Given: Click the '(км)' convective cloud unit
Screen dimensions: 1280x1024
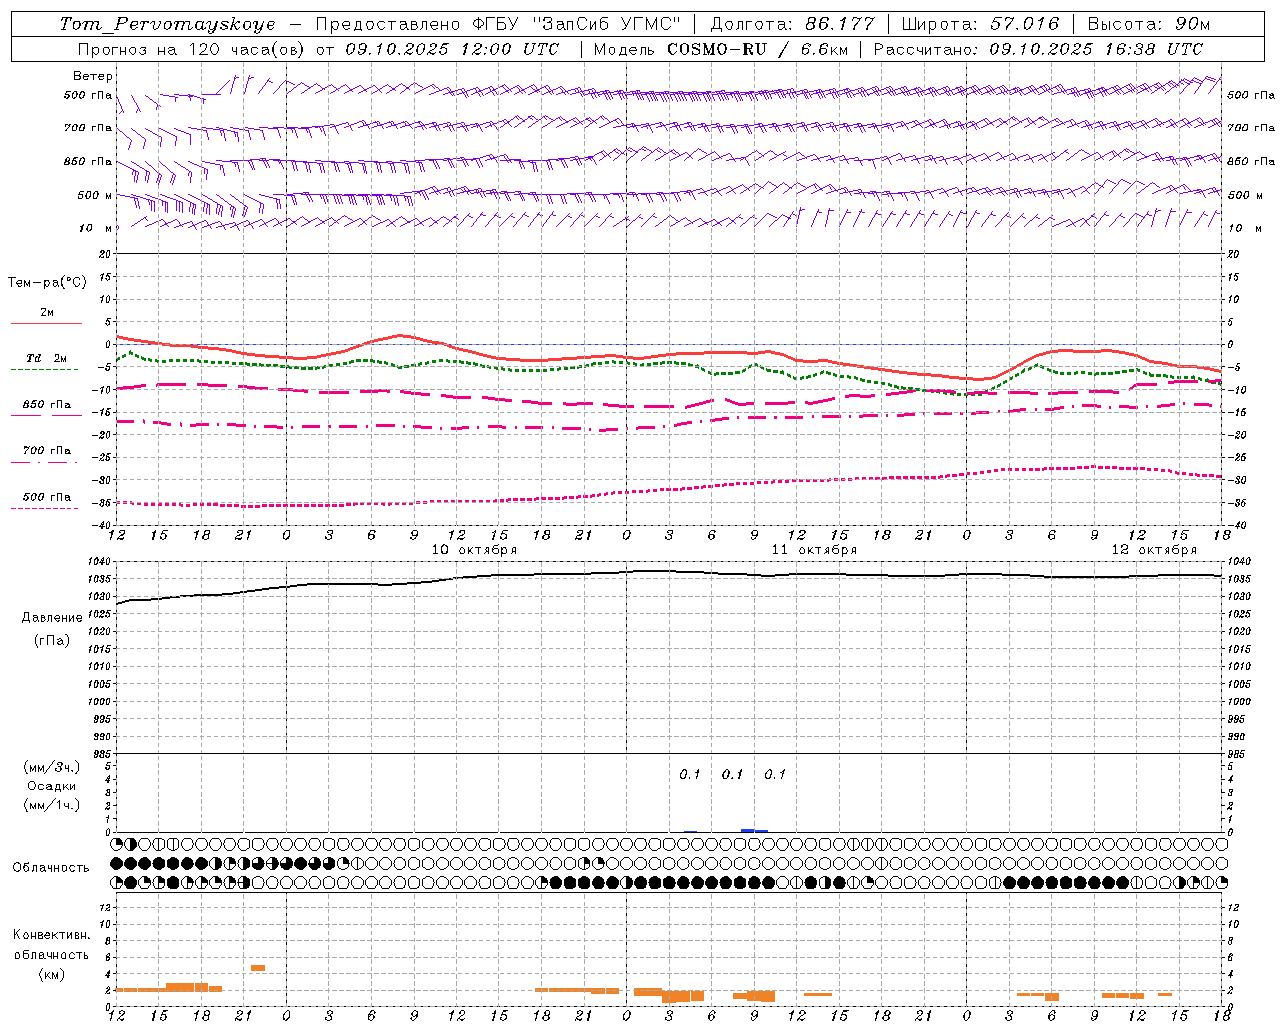Looking at the screenshot, I should 52,974.
